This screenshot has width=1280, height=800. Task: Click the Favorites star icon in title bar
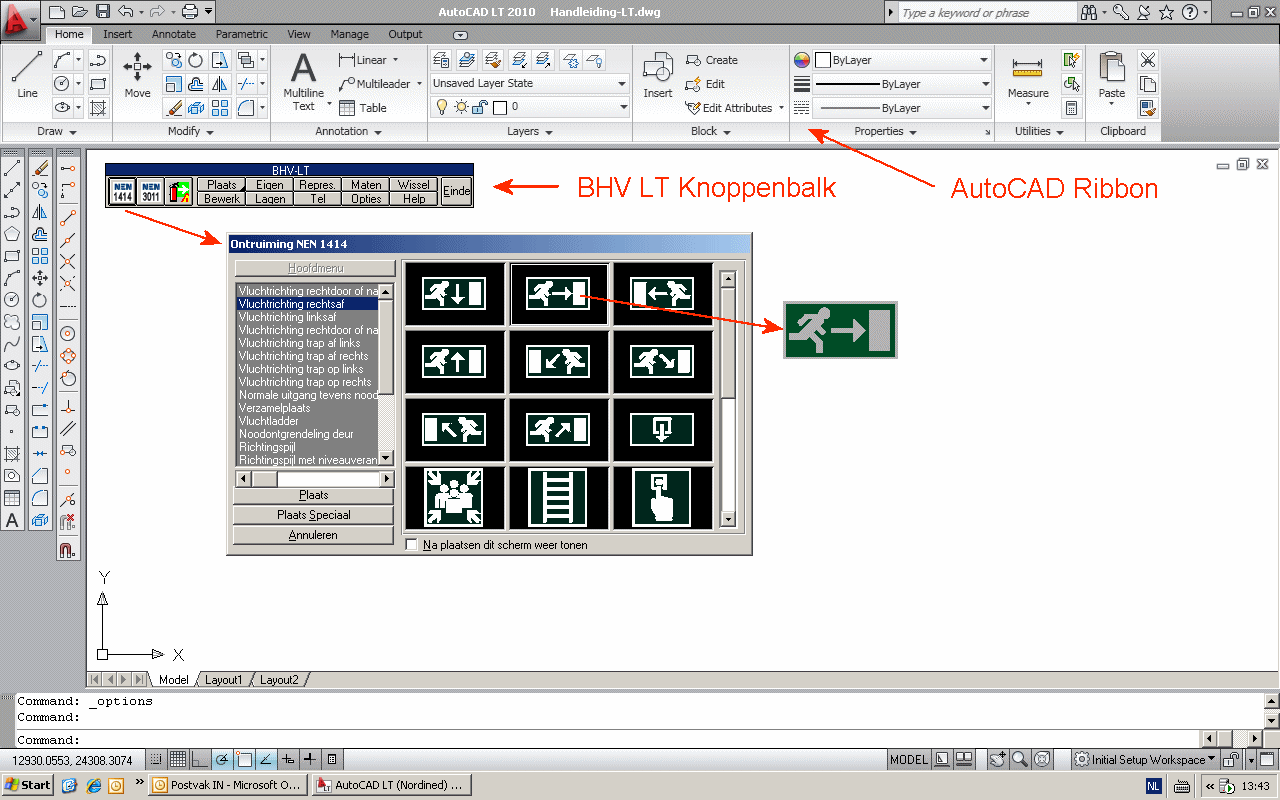click(x=1167, y=13)
